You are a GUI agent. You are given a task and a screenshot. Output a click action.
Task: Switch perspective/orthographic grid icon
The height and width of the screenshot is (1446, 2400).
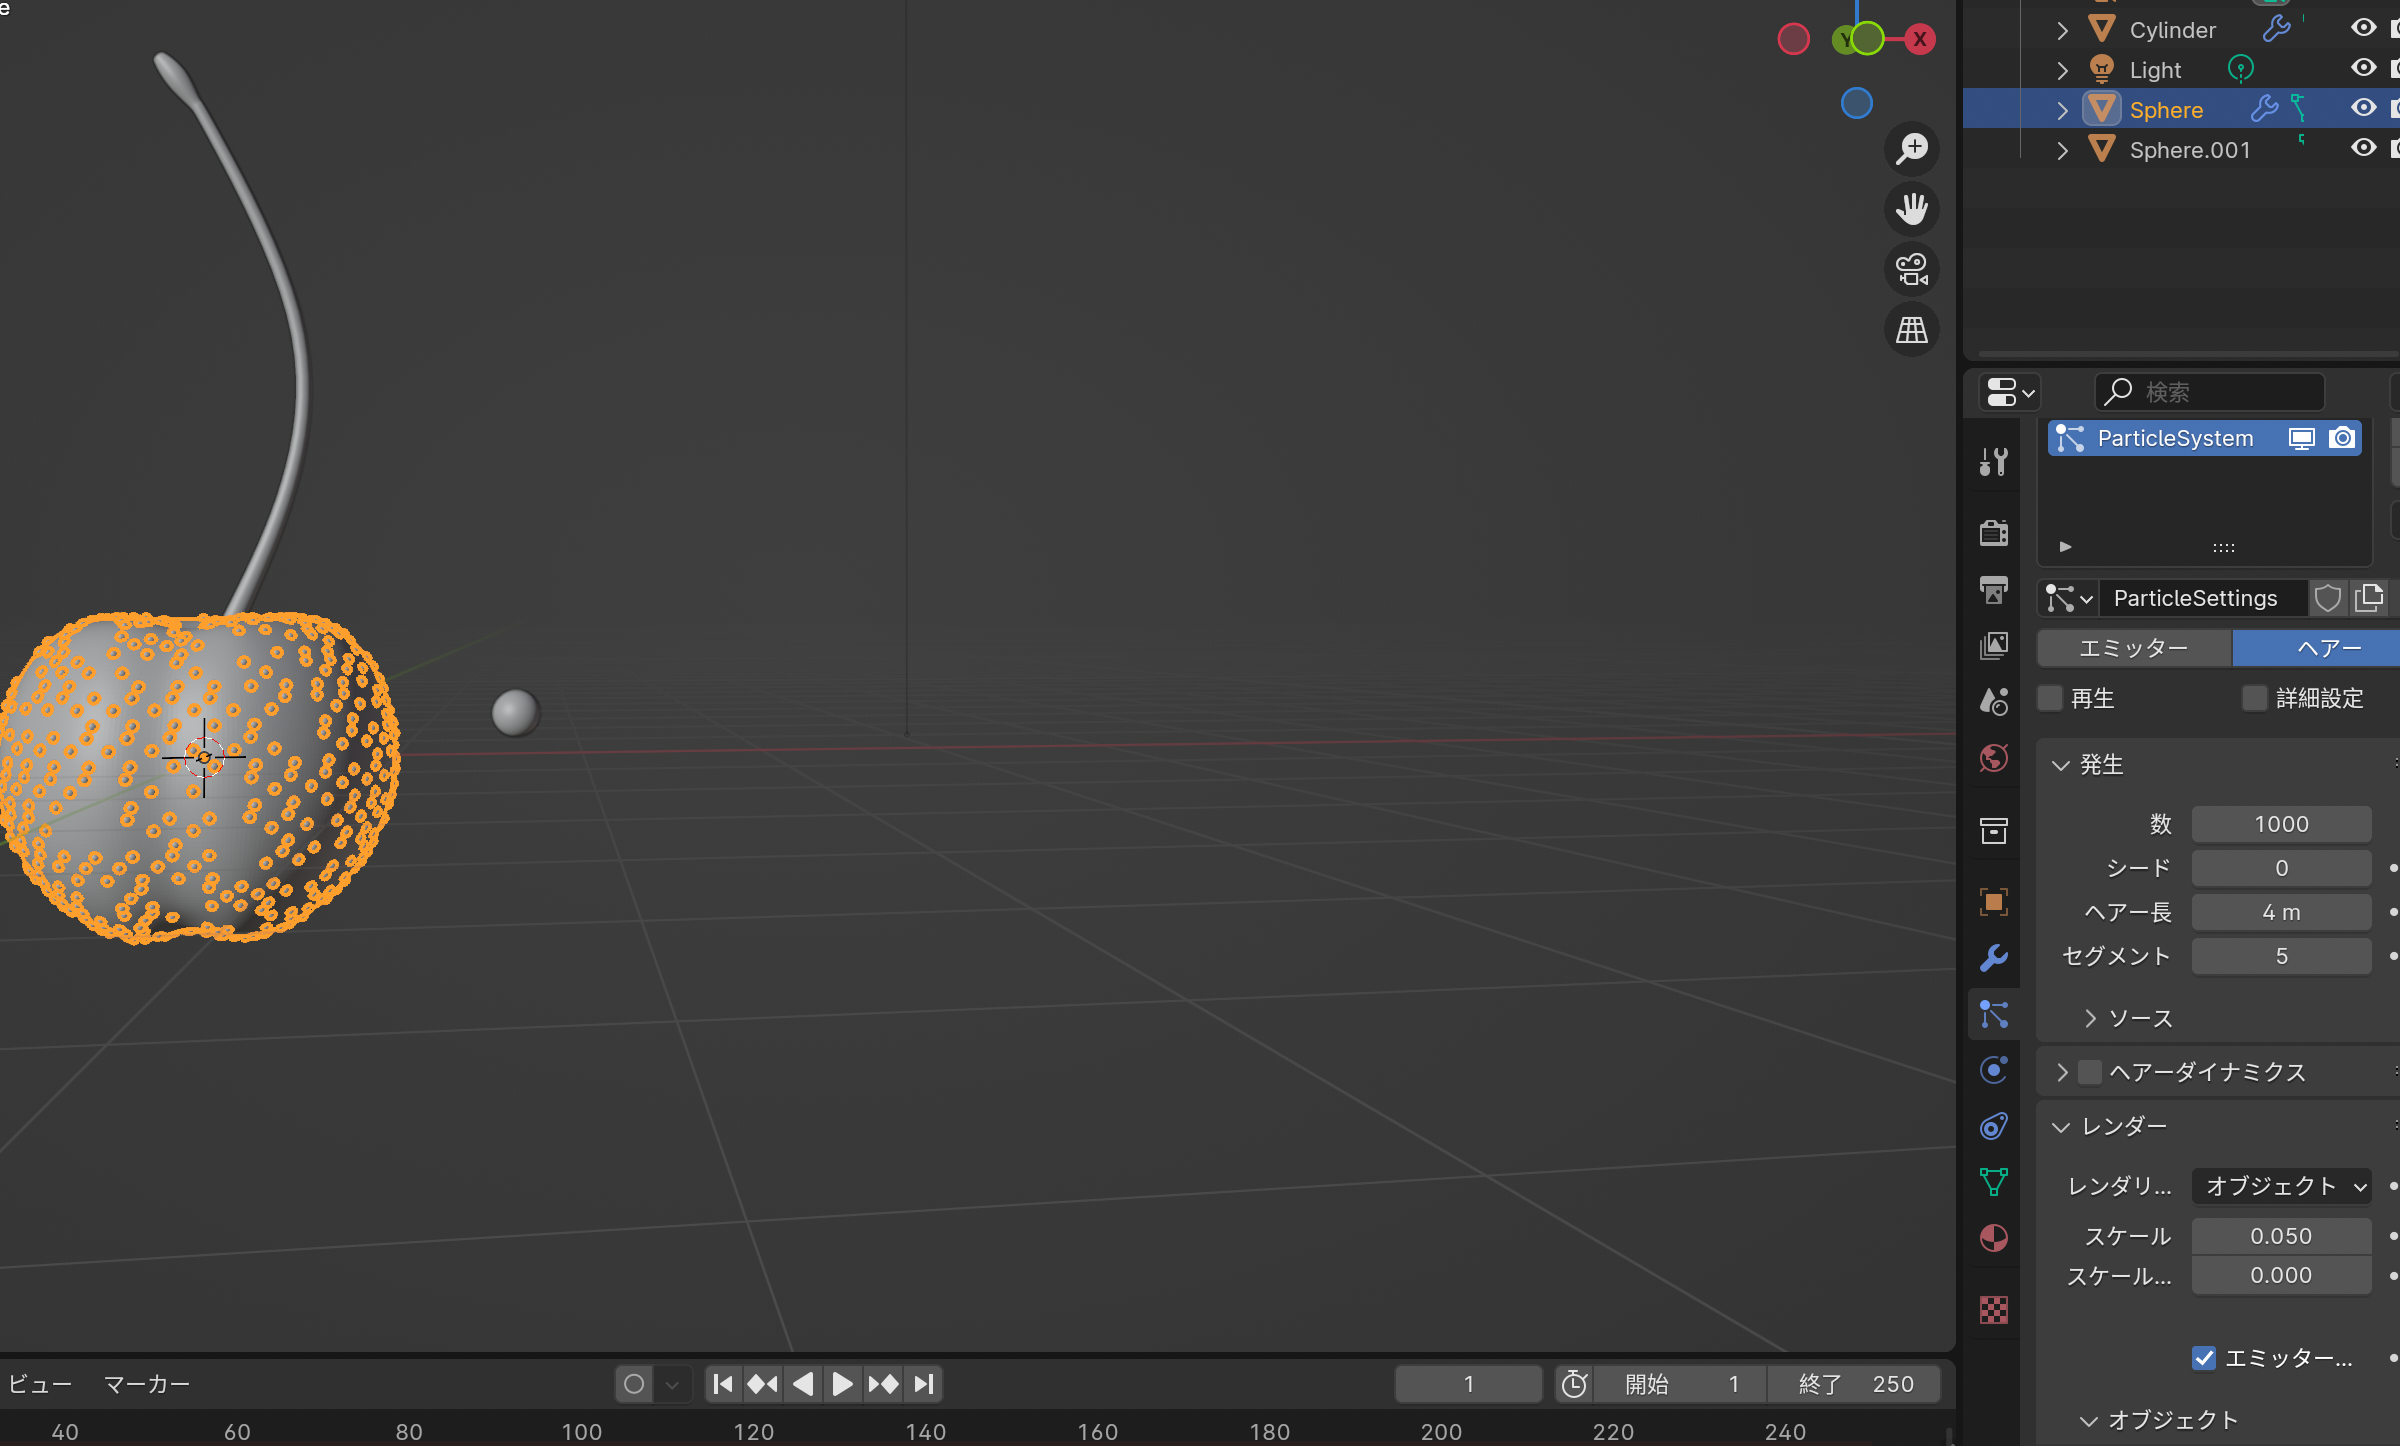tap(1912, 330)
